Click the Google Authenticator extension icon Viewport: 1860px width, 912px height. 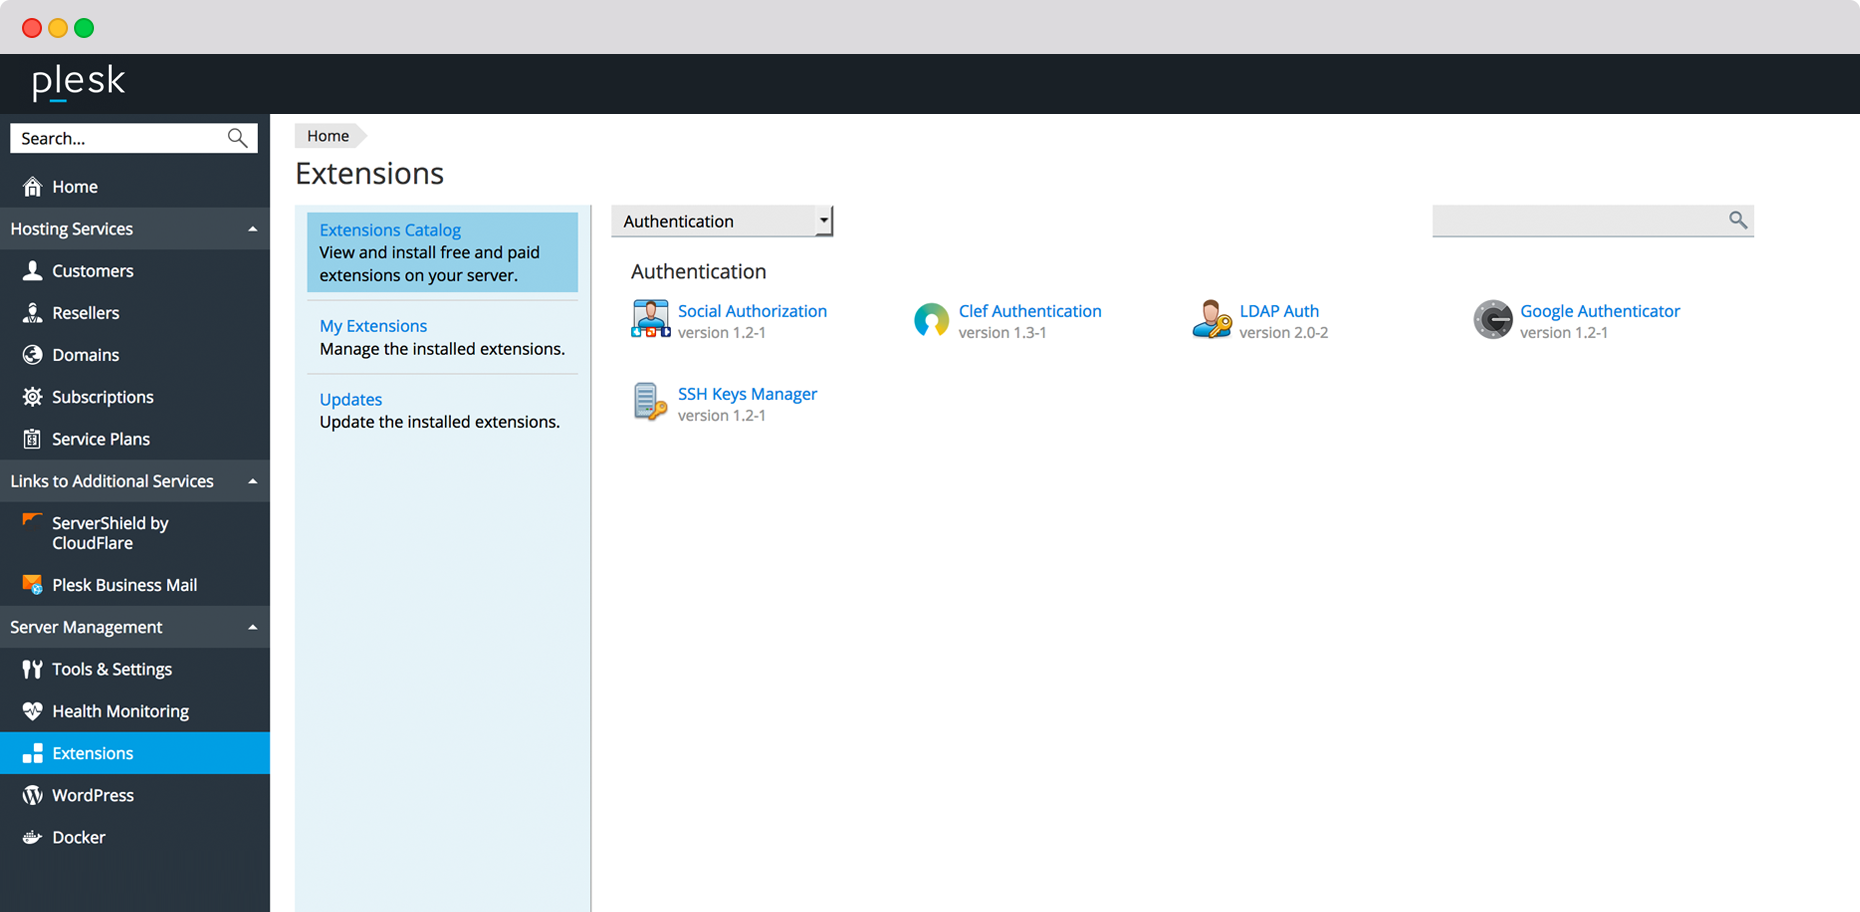point(1492,320)
